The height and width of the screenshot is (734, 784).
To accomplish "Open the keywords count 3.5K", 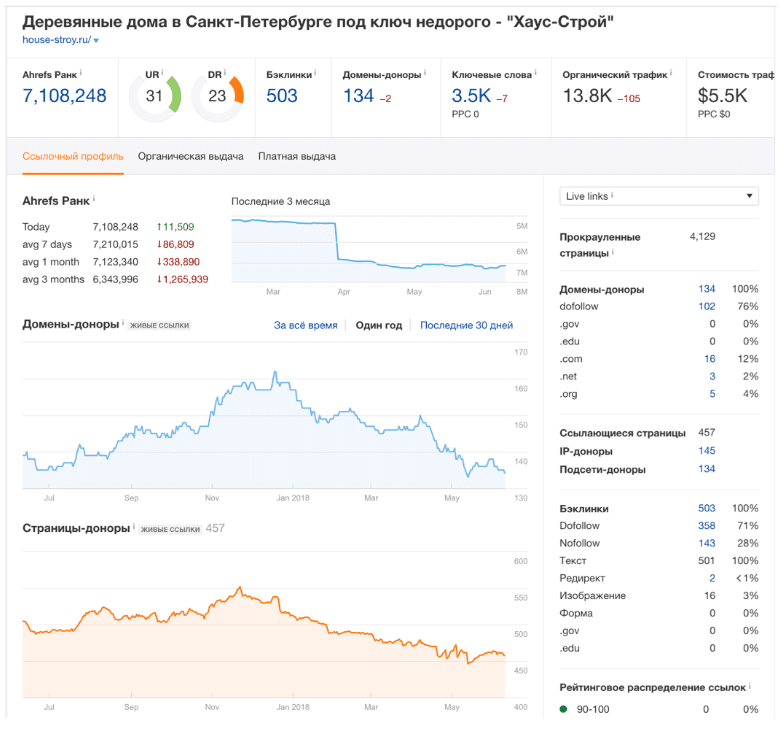I will (x=471, y=96).
